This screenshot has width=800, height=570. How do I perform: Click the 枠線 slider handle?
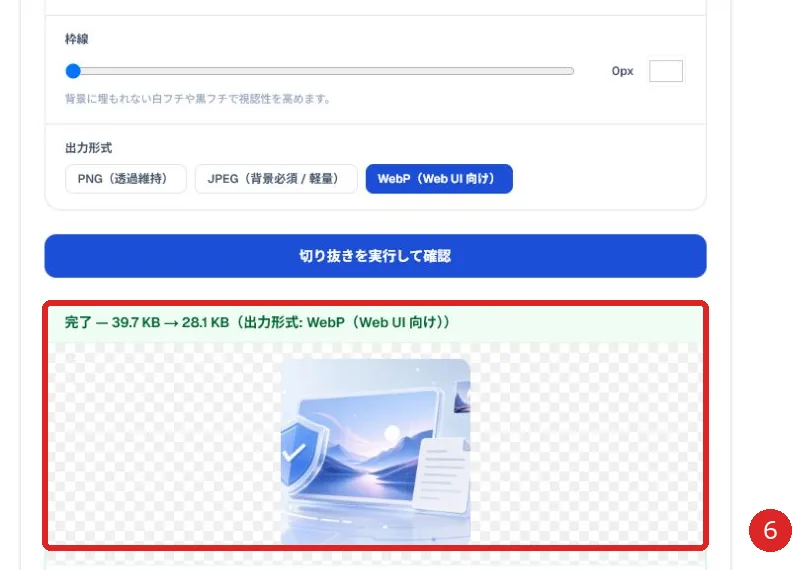pyautogui.click(x=73, y=71)
